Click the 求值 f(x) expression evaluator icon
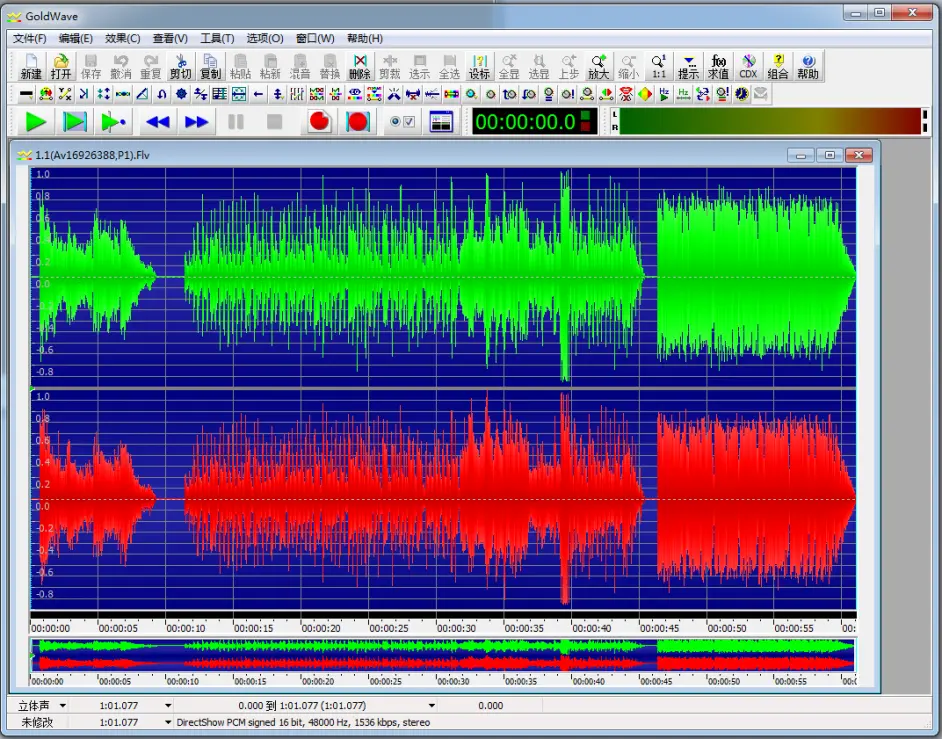Image resolution: width=942 pixels, height=739 pixels. coord(719,66)
